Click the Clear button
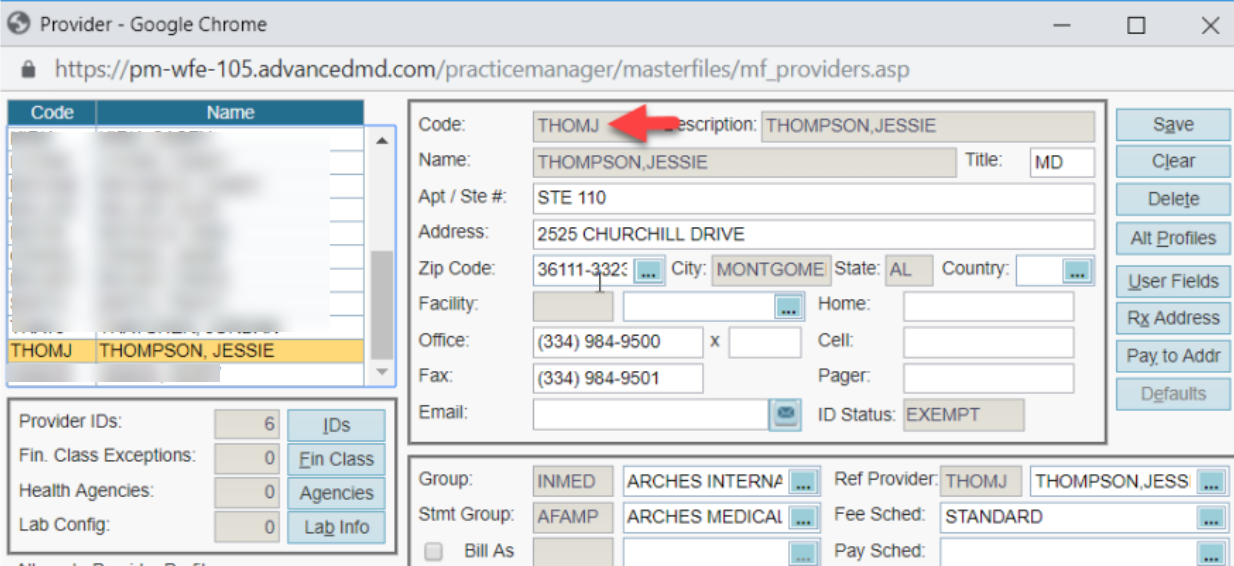This screenshot has width=1234, height=566. click(x=1172, y=161)
